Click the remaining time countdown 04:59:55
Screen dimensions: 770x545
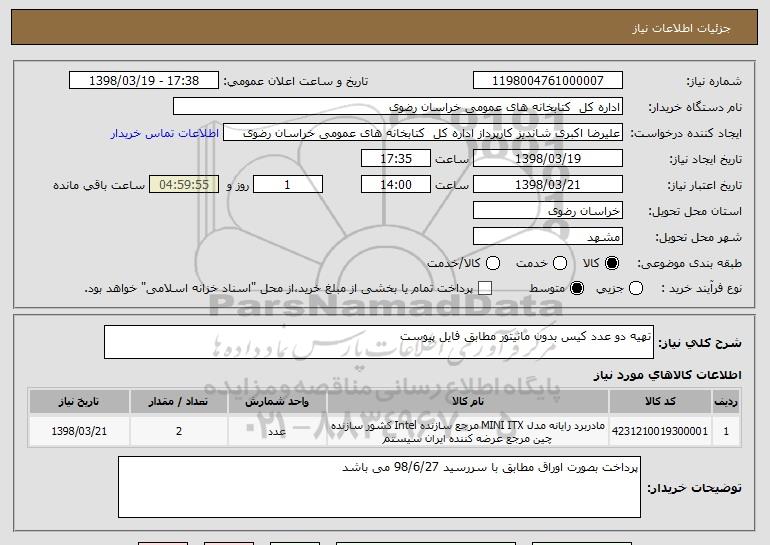point(182,185)
